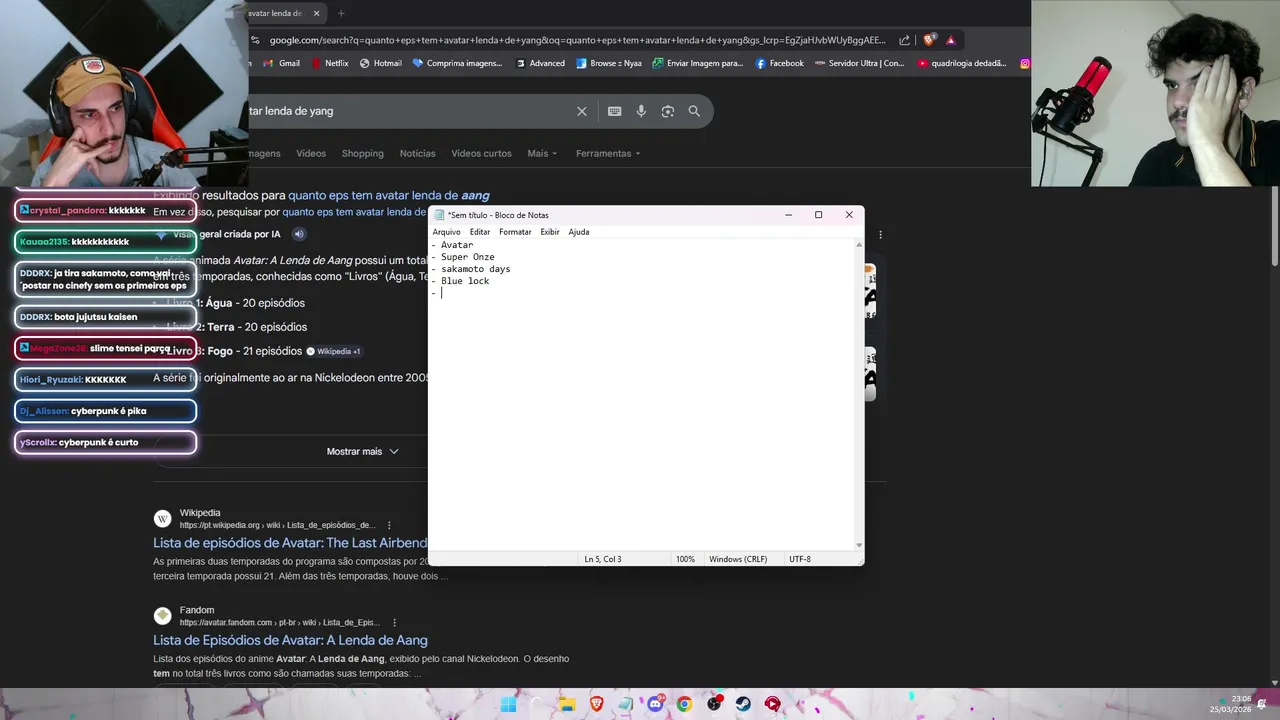
Task: Open the Hotmail bookmark
Action: [x=380, y=63]
